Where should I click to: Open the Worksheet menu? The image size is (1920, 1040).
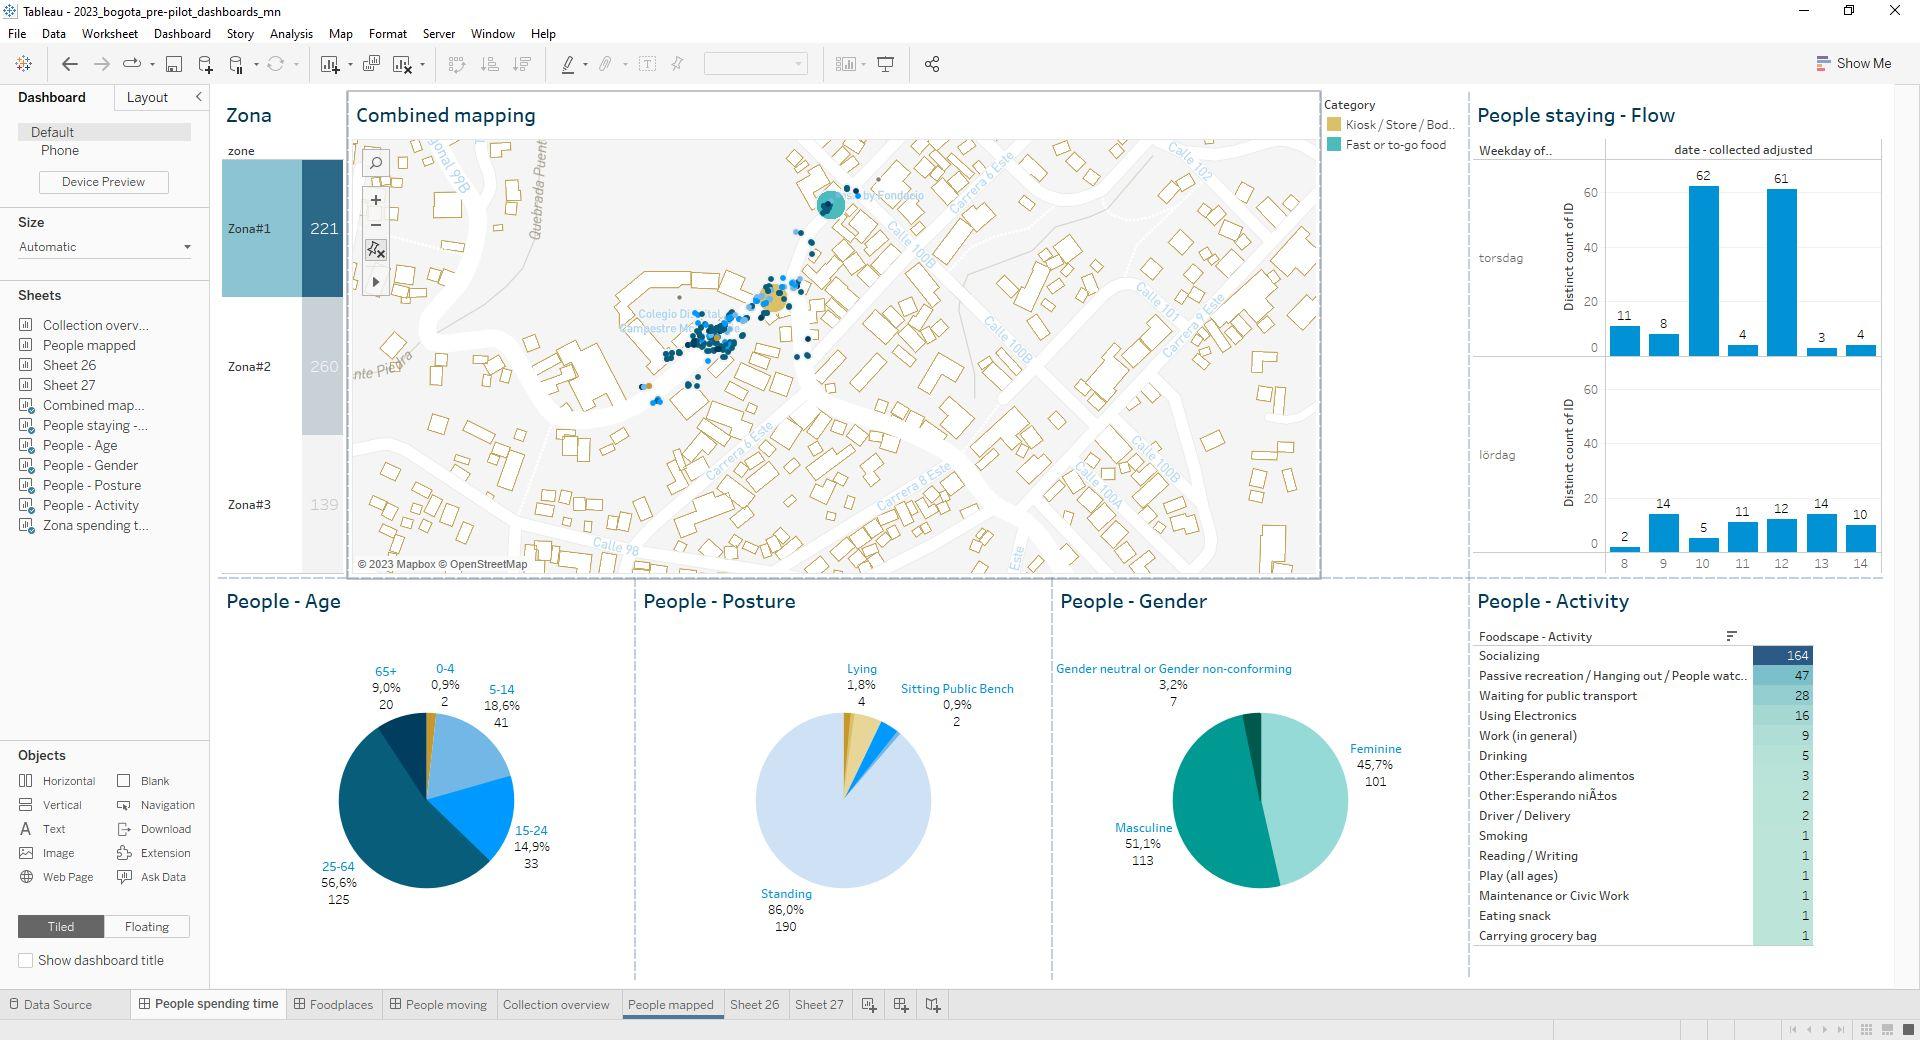click(110, 34)
